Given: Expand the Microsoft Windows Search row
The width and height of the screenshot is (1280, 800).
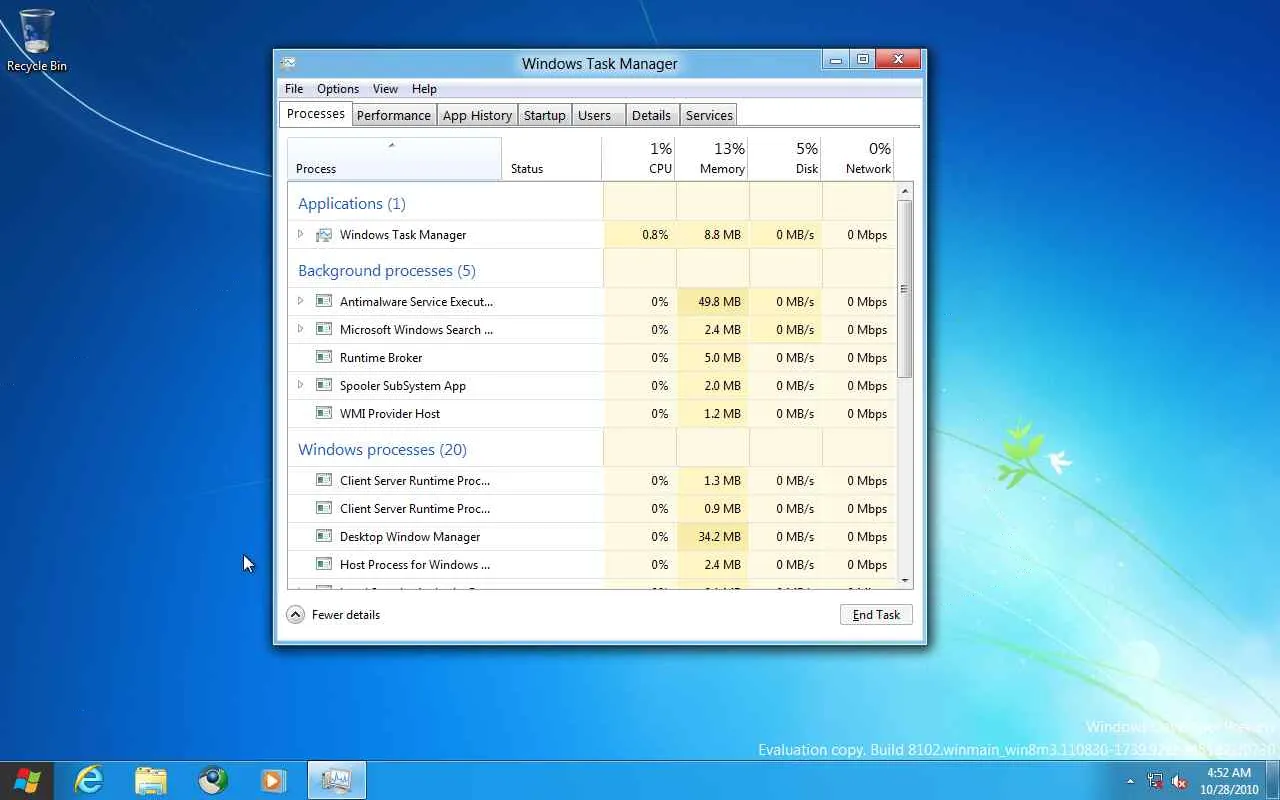Looking at the screenshot, I should (300, 329).
